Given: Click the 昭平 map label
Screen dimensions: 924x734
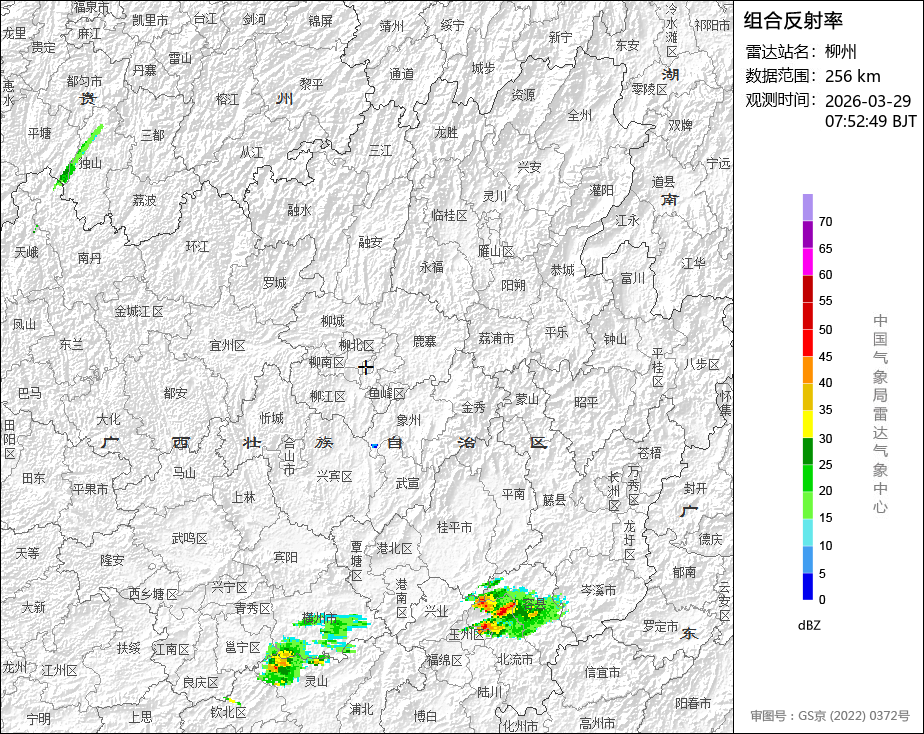Looking at the screenshot, I should click(586, 402).
